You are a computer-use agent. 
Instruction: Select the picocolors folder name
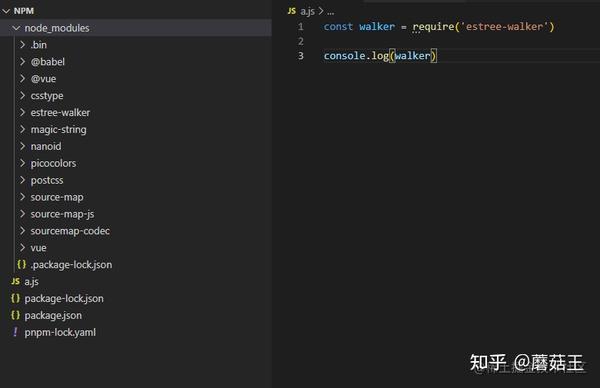point(53,163)
